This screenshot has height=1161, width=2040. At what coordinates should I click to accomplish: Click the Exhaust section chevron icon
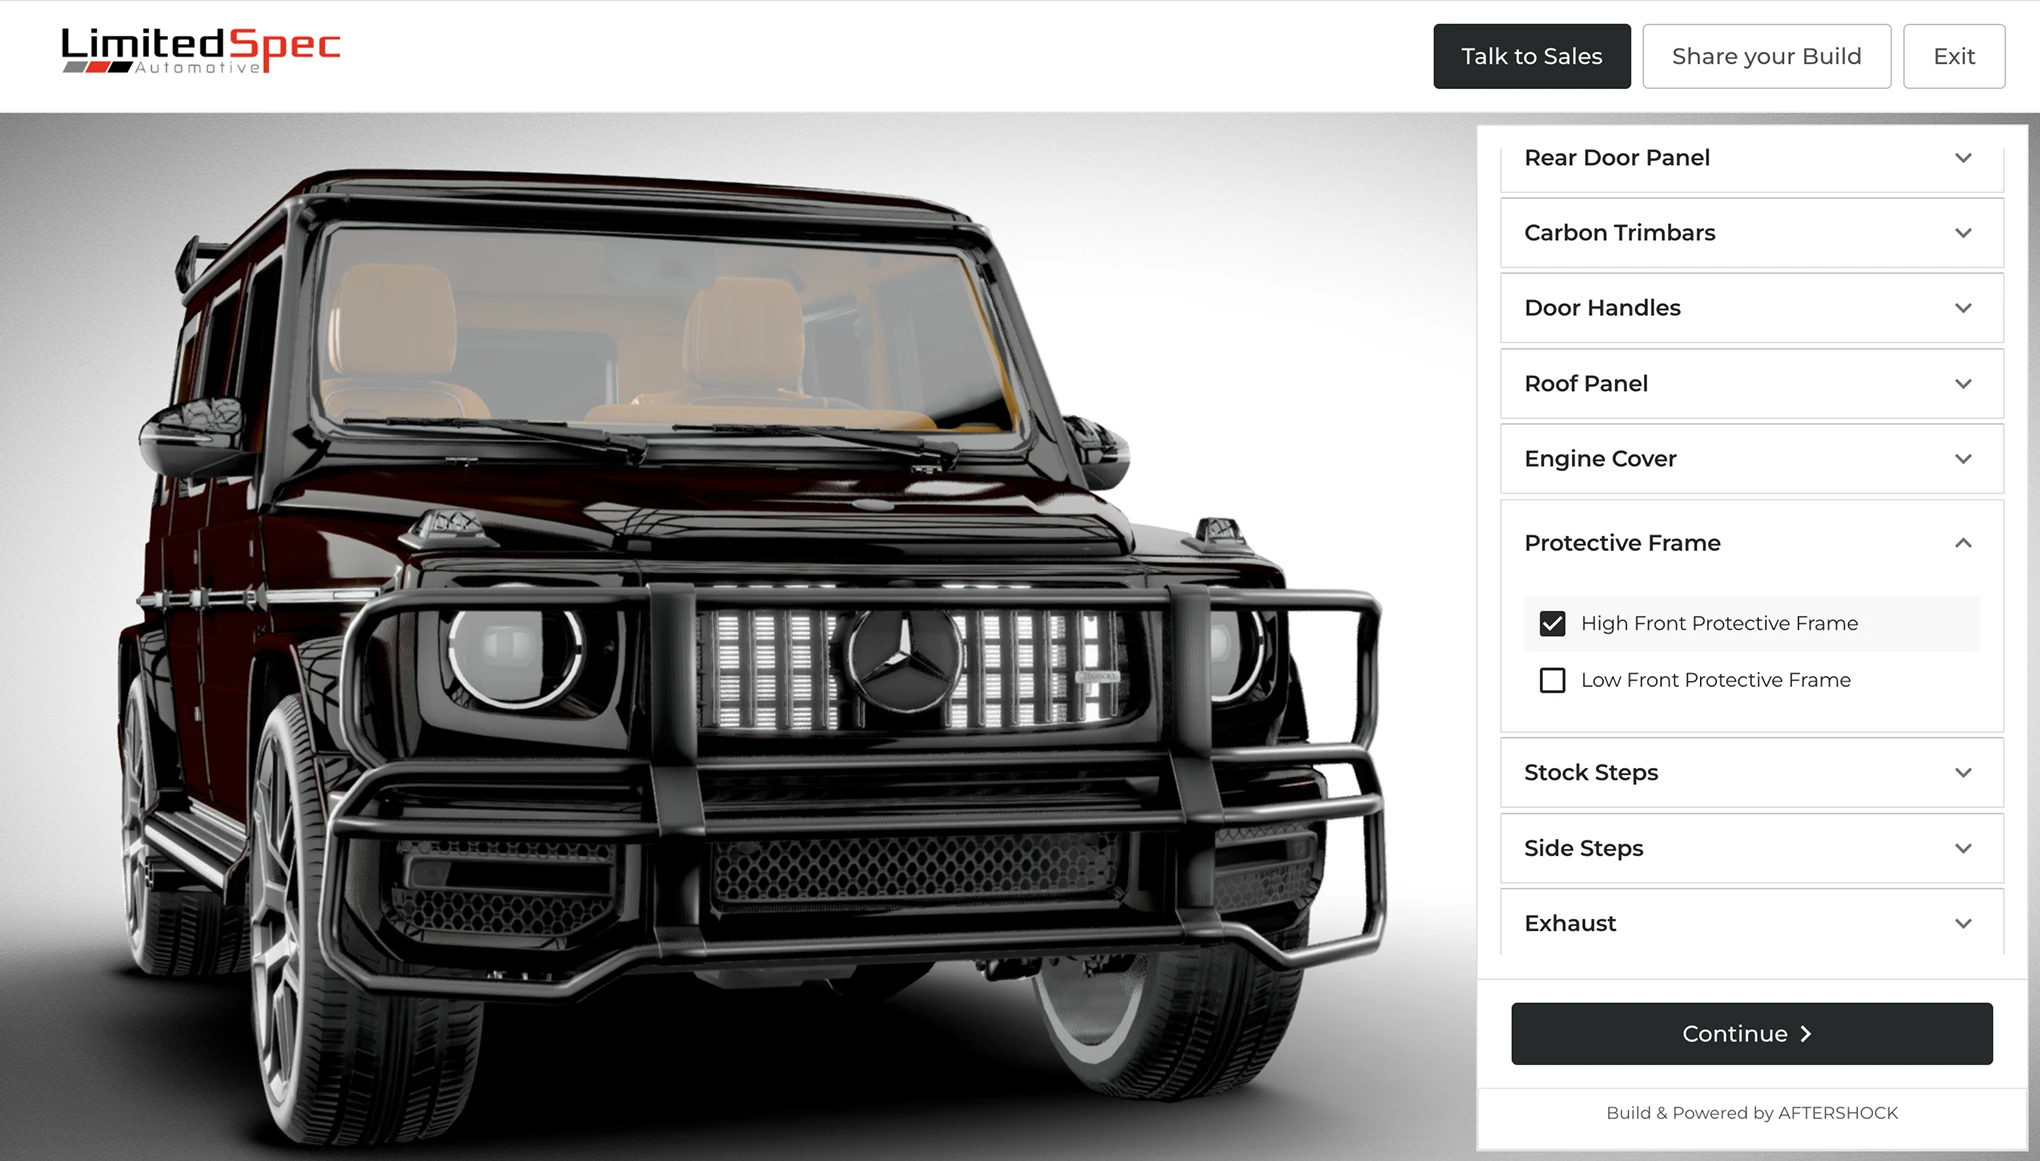coord(1963,924)
